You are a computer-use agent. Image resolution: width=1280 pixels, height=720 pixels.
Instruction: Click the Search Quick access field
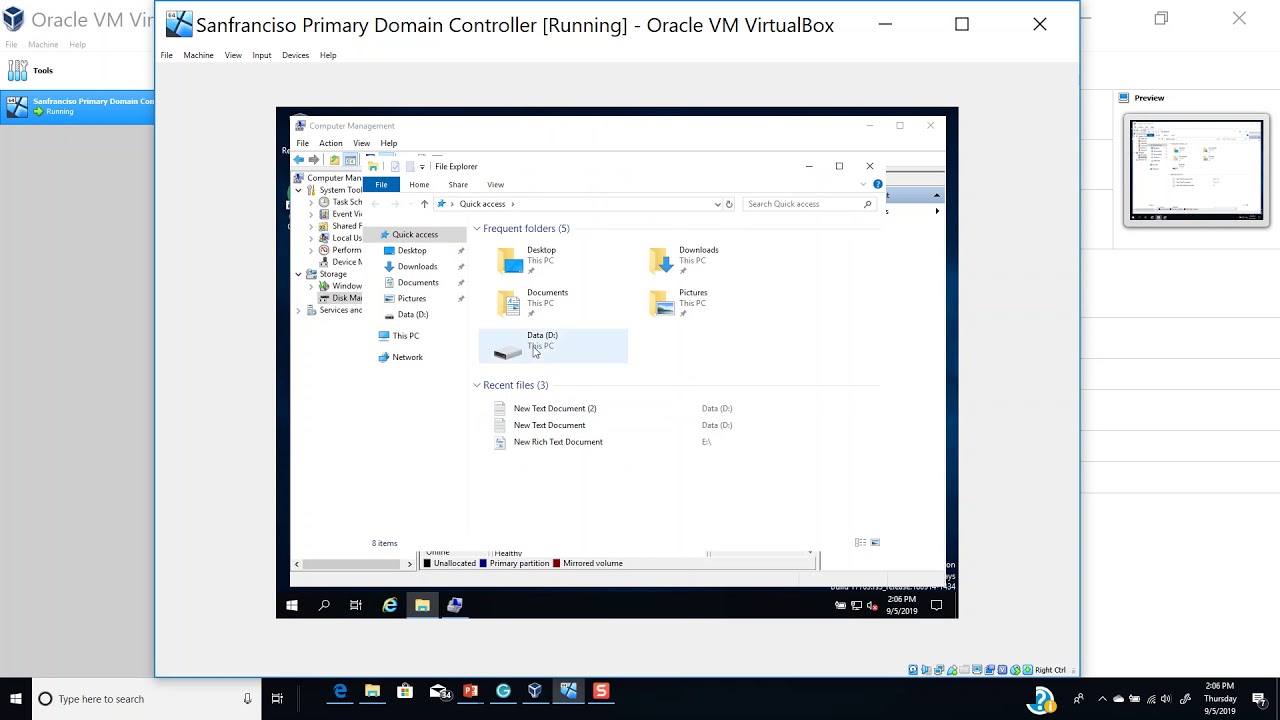(808, 204)
